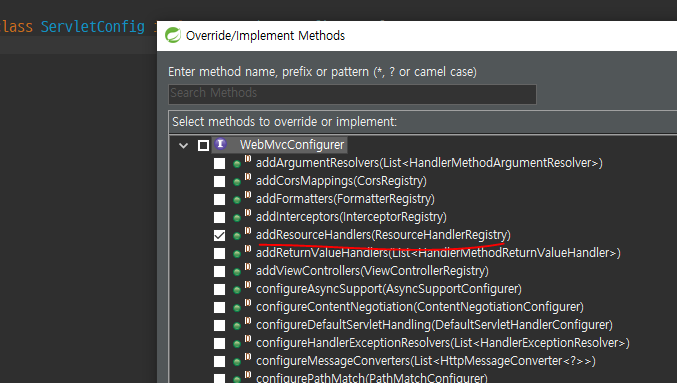Select configureMessageConverters method row
677x383 pixels.
point(426,361)
